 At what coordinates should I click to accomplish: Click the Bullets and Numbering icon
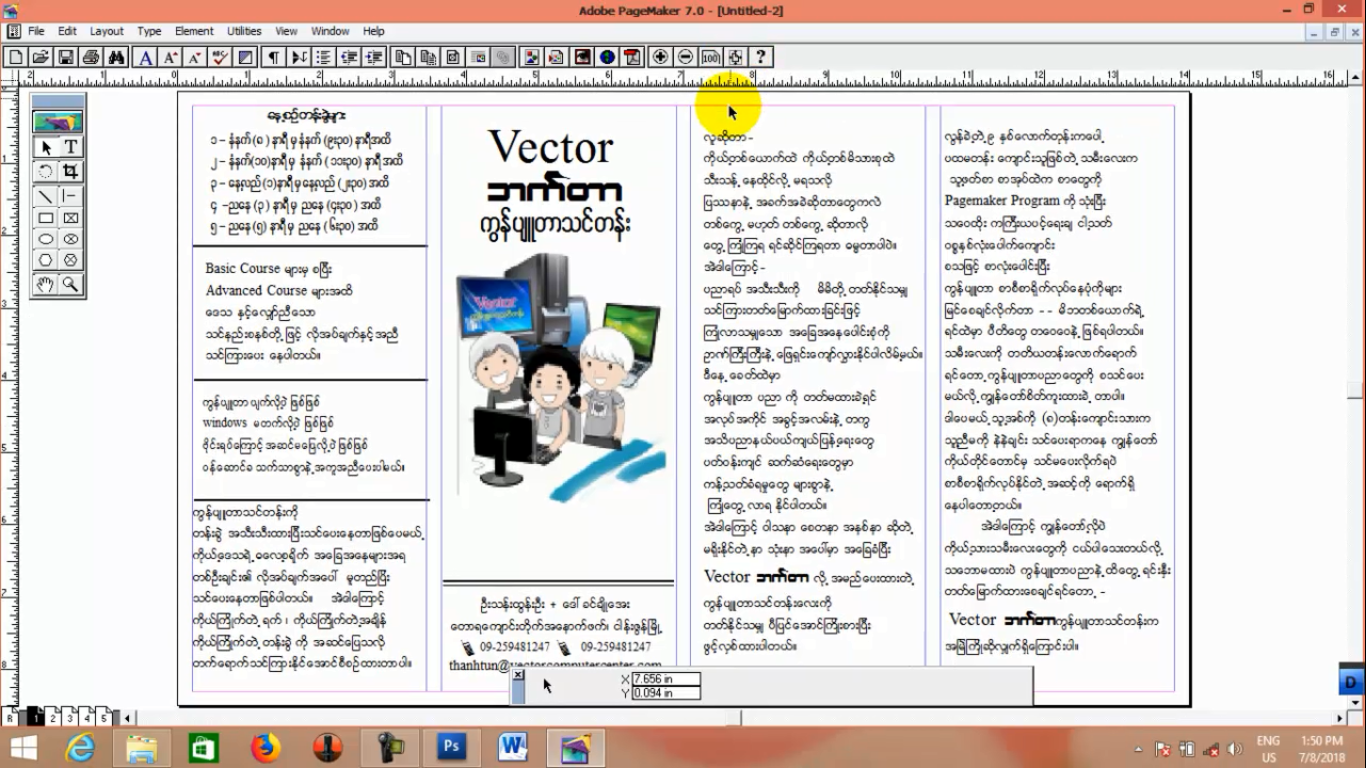coord(324,57)
